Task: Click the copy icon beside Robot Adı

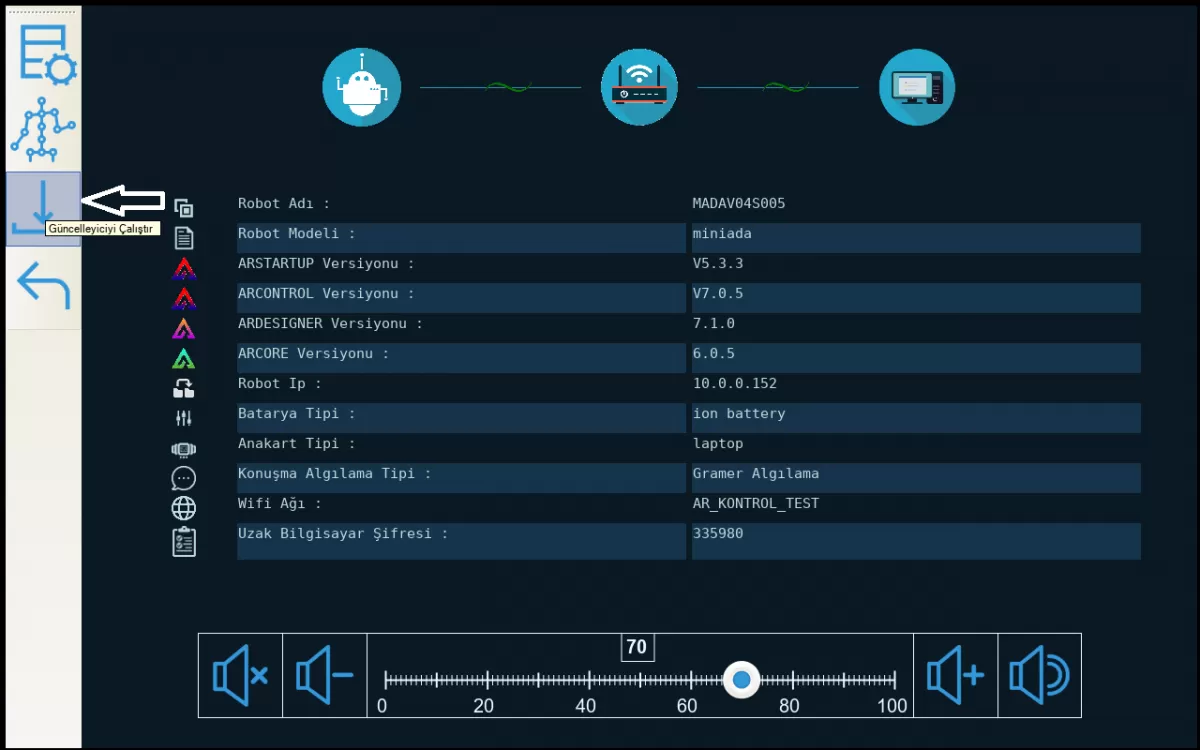Action: click(184, 208)
